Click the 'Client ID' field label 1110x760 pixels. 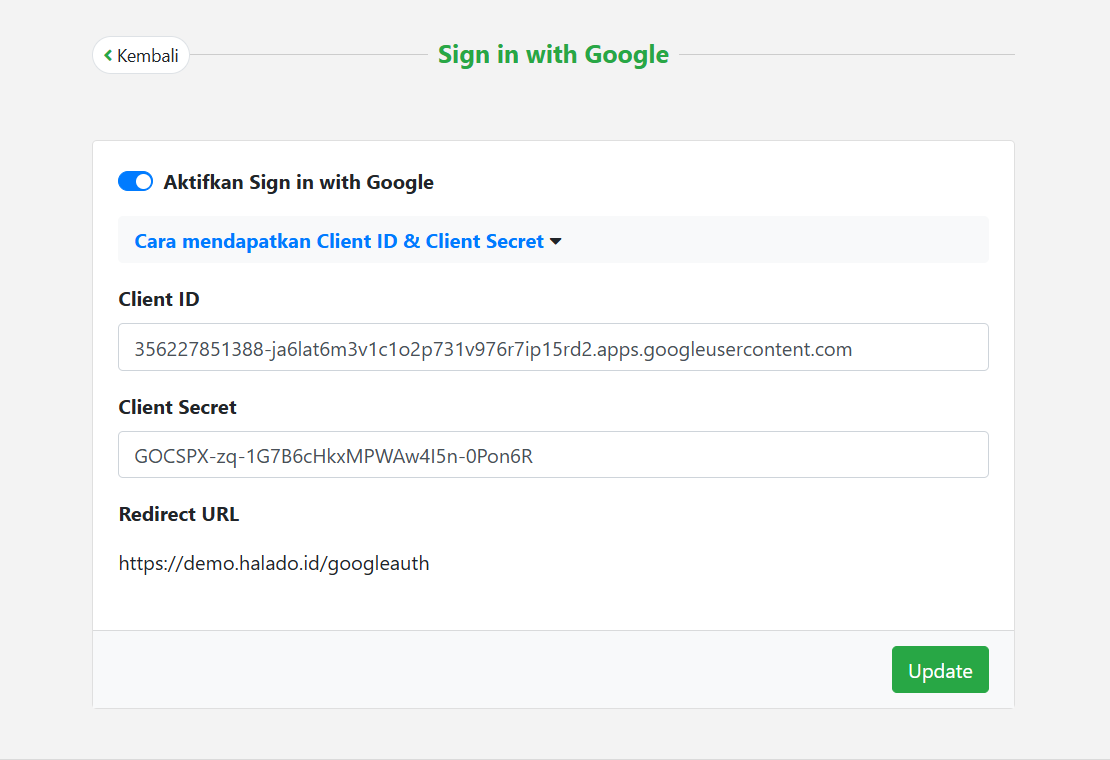159,299
